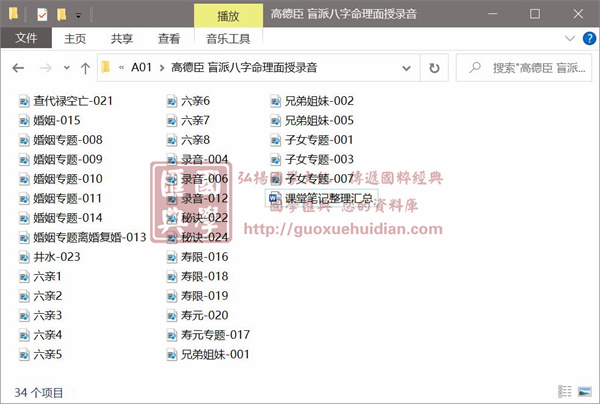
Task: Select the file 子女专题-001
Action: click(312, 140)
